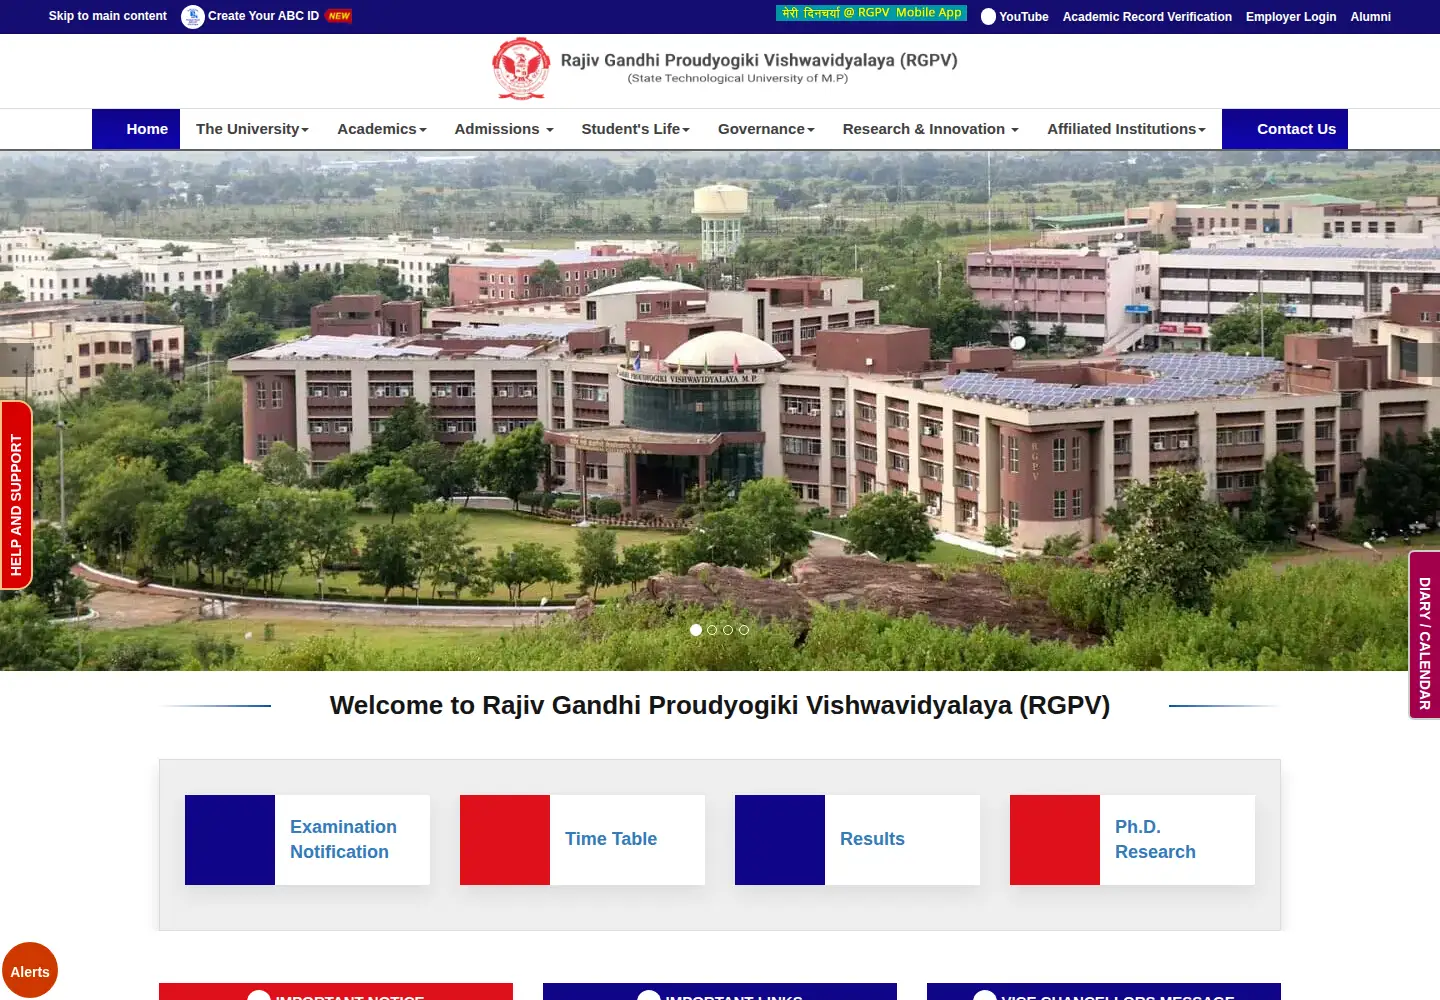The image size is (1440, 1000).
Task: Open Academic Record Verification link
Action: [x=1147, y=17]
